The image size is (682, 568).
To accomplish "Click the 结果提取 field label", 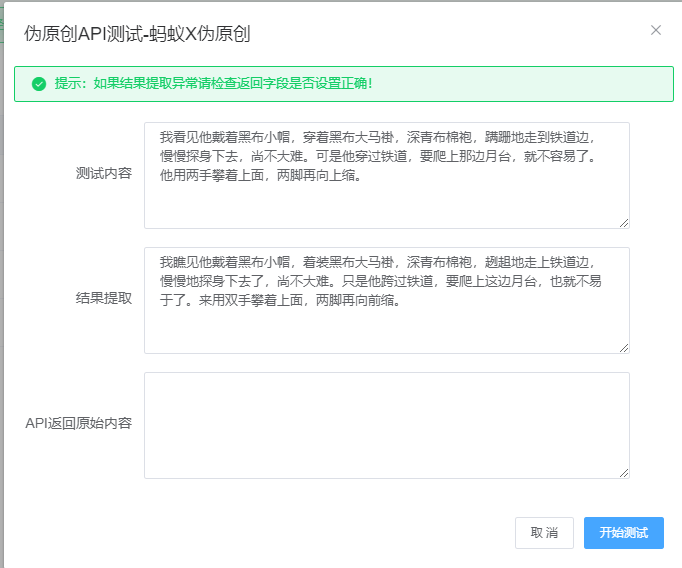I will click(103, 298).
